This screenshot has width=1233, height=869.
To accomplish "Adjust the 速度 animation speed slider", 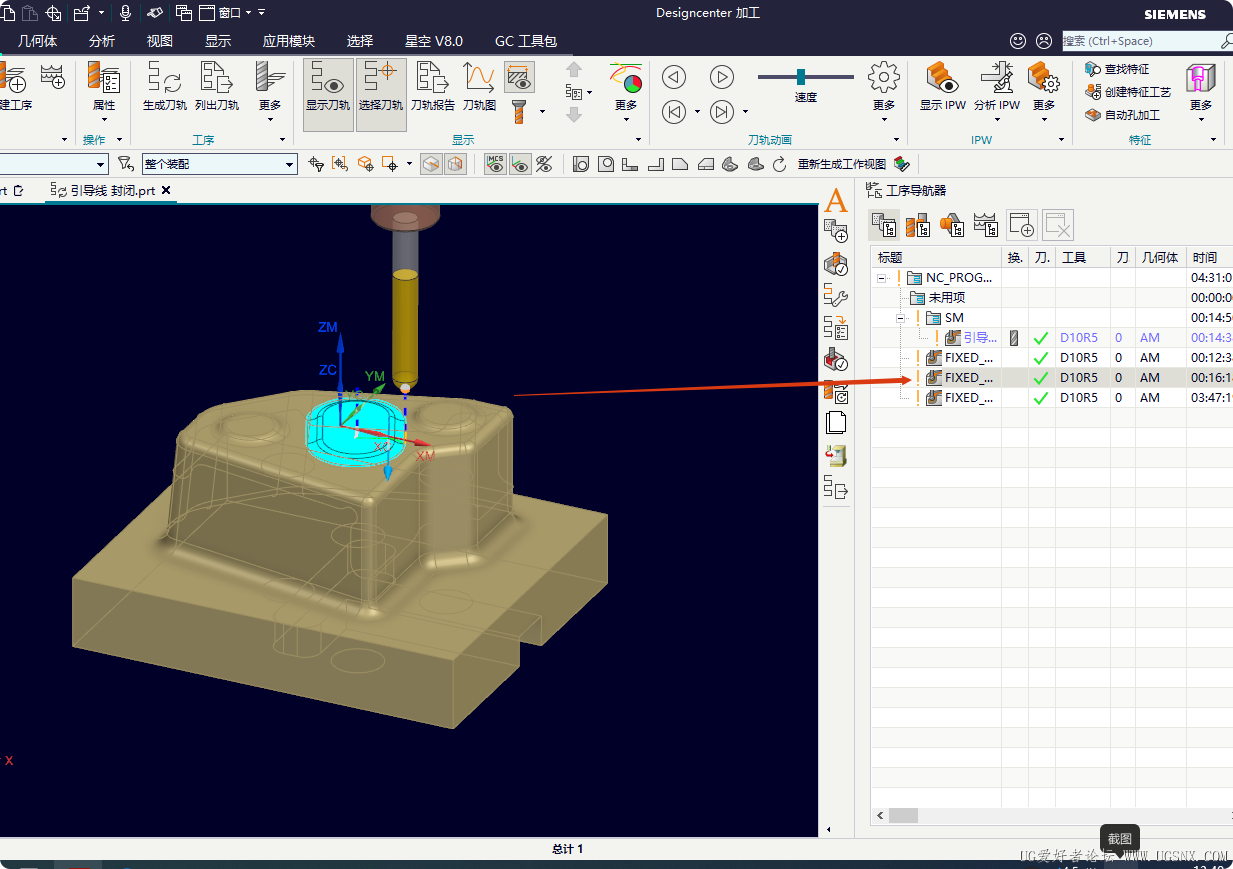I will (801, 77).
